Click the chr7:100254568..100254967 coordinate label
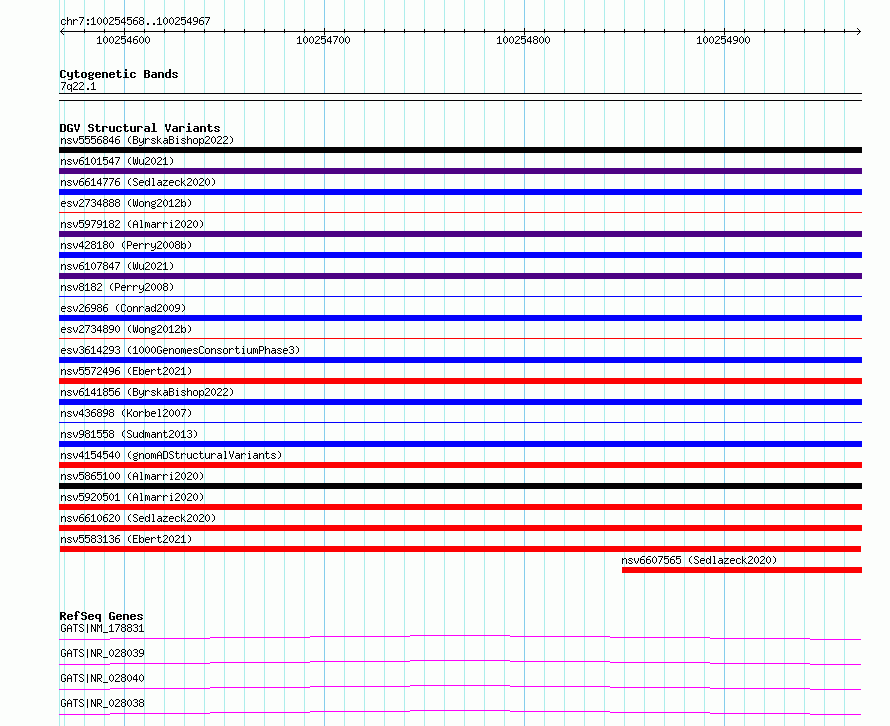Viewport: 890px width, 726px height. (x=135, y=21)
